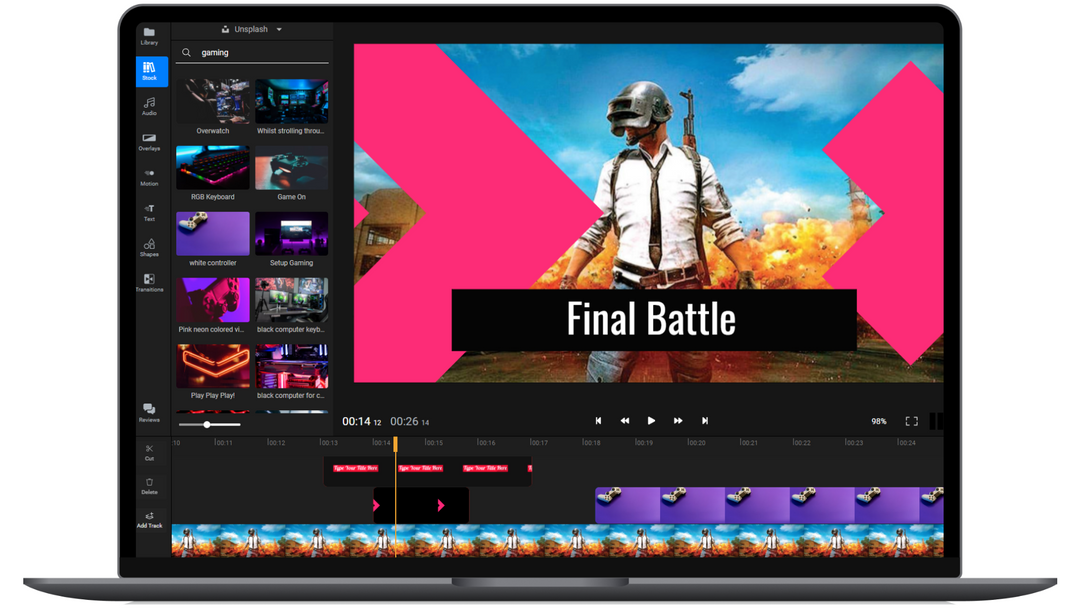Screen dimensions: 1080x608
Task: Click the Cut scissors tool
Action: click(149, 452)
